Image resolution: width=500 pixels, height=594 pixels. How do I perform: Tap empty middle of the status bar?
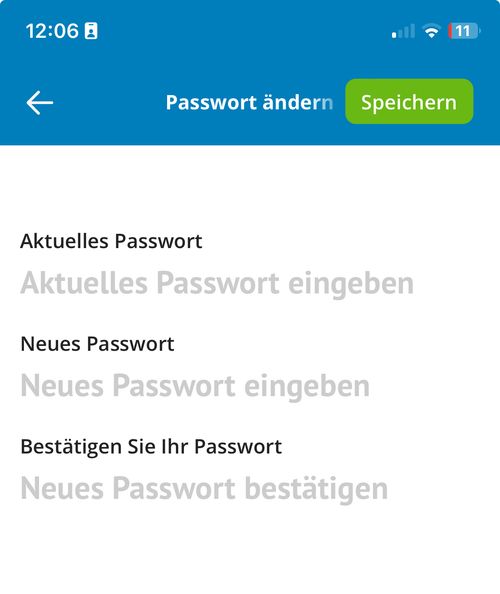[242, 31]
